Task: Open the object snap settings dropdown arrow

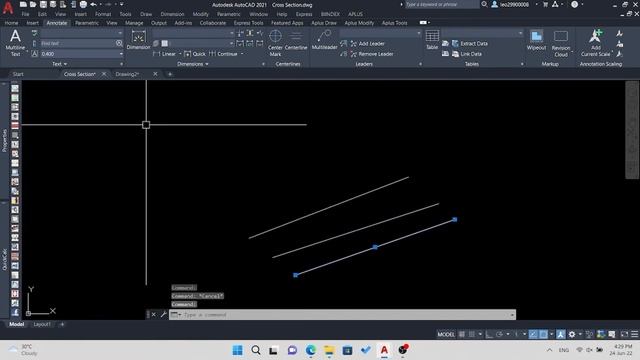Action: [x=551, y=334]
